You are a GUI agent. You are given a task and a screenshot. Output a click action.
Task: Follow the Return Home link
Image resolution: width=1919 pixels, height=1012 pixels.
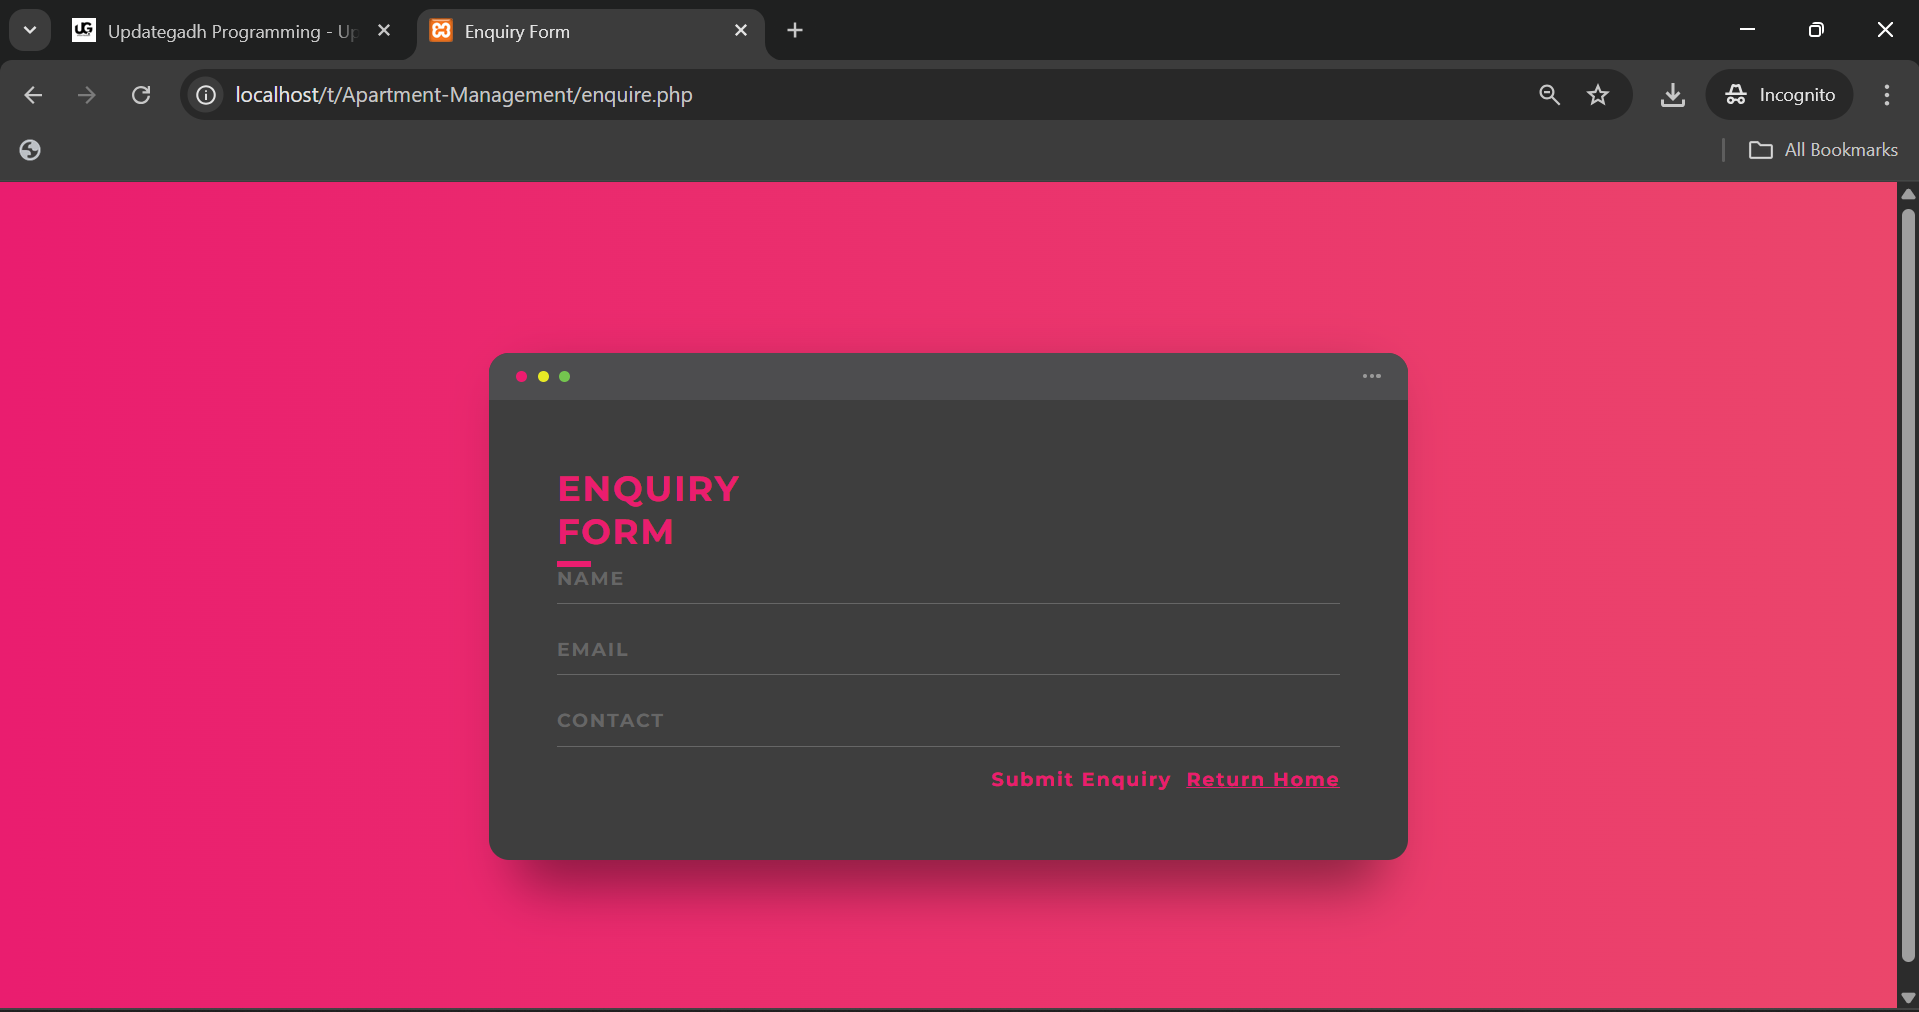pos(1262,779)
